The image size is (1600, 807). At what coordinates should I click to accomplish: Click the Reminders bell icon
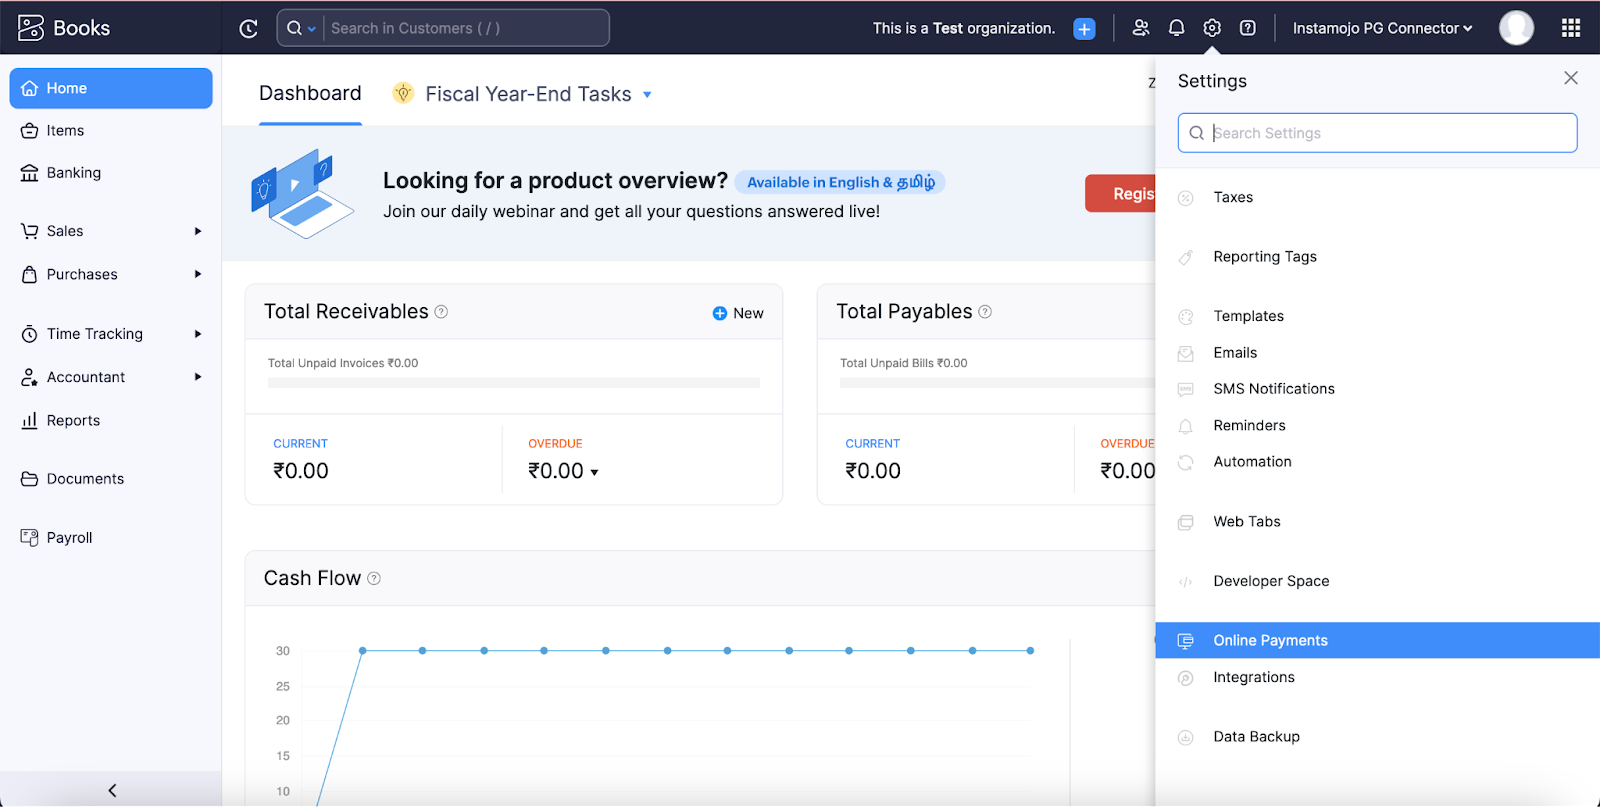pyautogui.click(x=1186, y=426)
